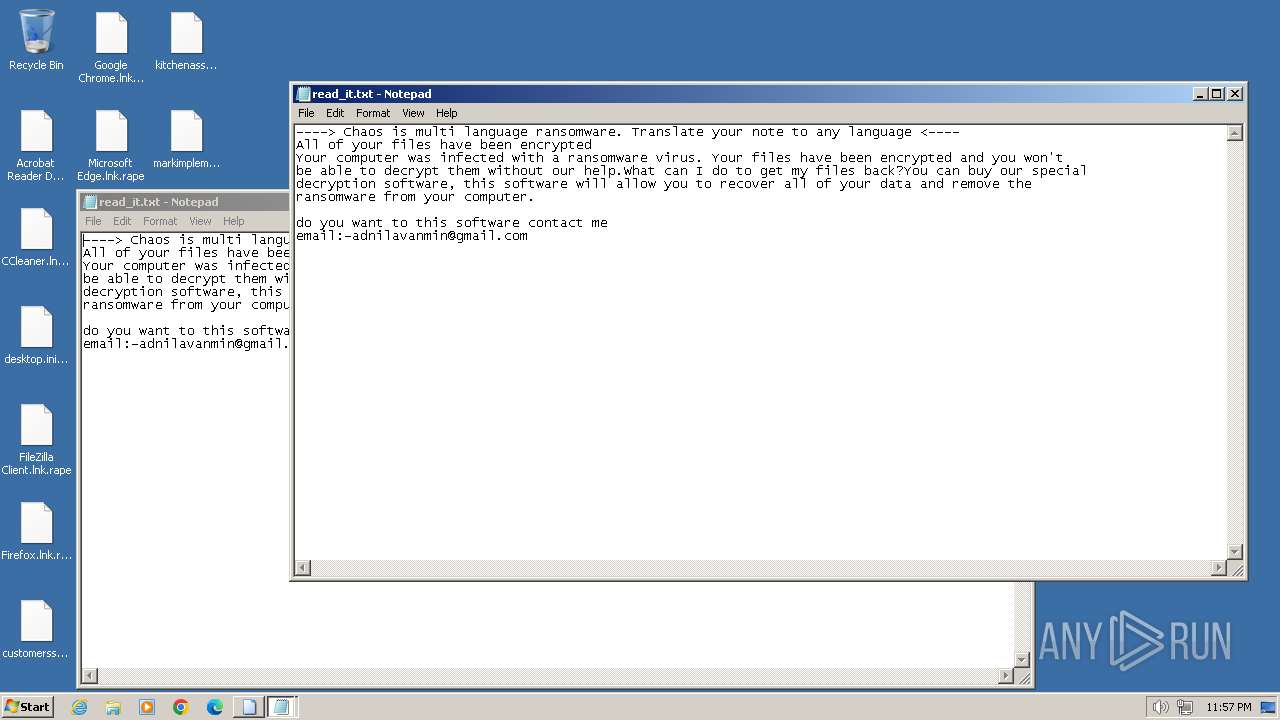Select the Firefox.lnk desktop file icon
Screen dimensions: 1280x720
[36, 531]
